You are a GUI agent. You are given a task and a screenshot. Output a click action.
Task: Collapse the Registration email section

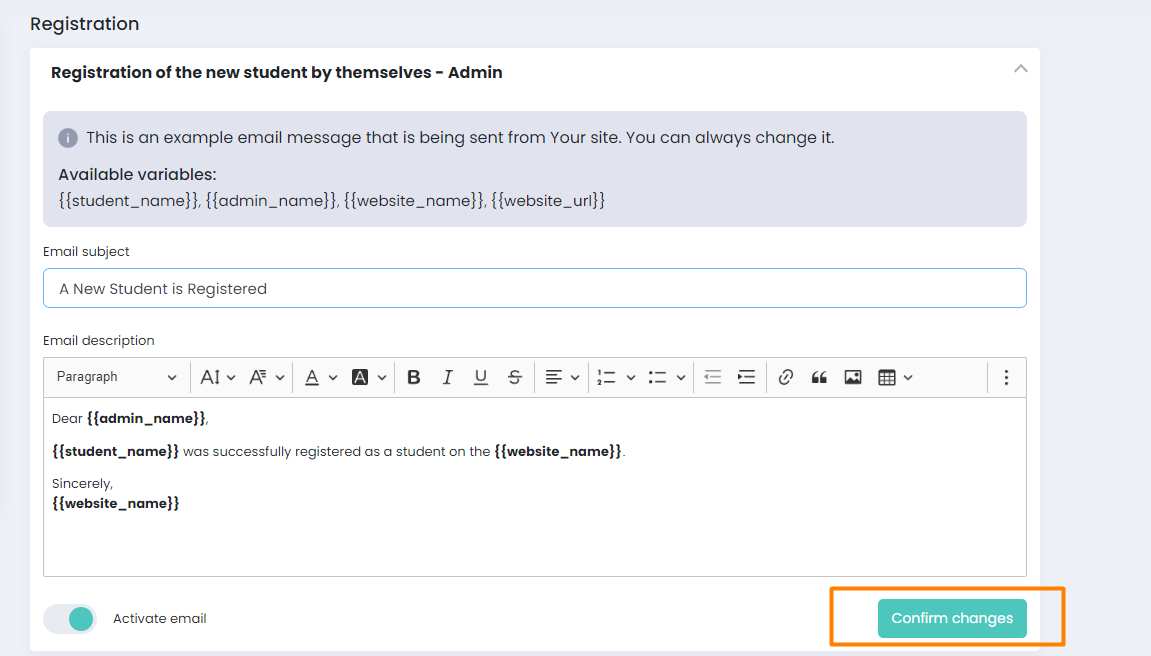[1020, 69]
